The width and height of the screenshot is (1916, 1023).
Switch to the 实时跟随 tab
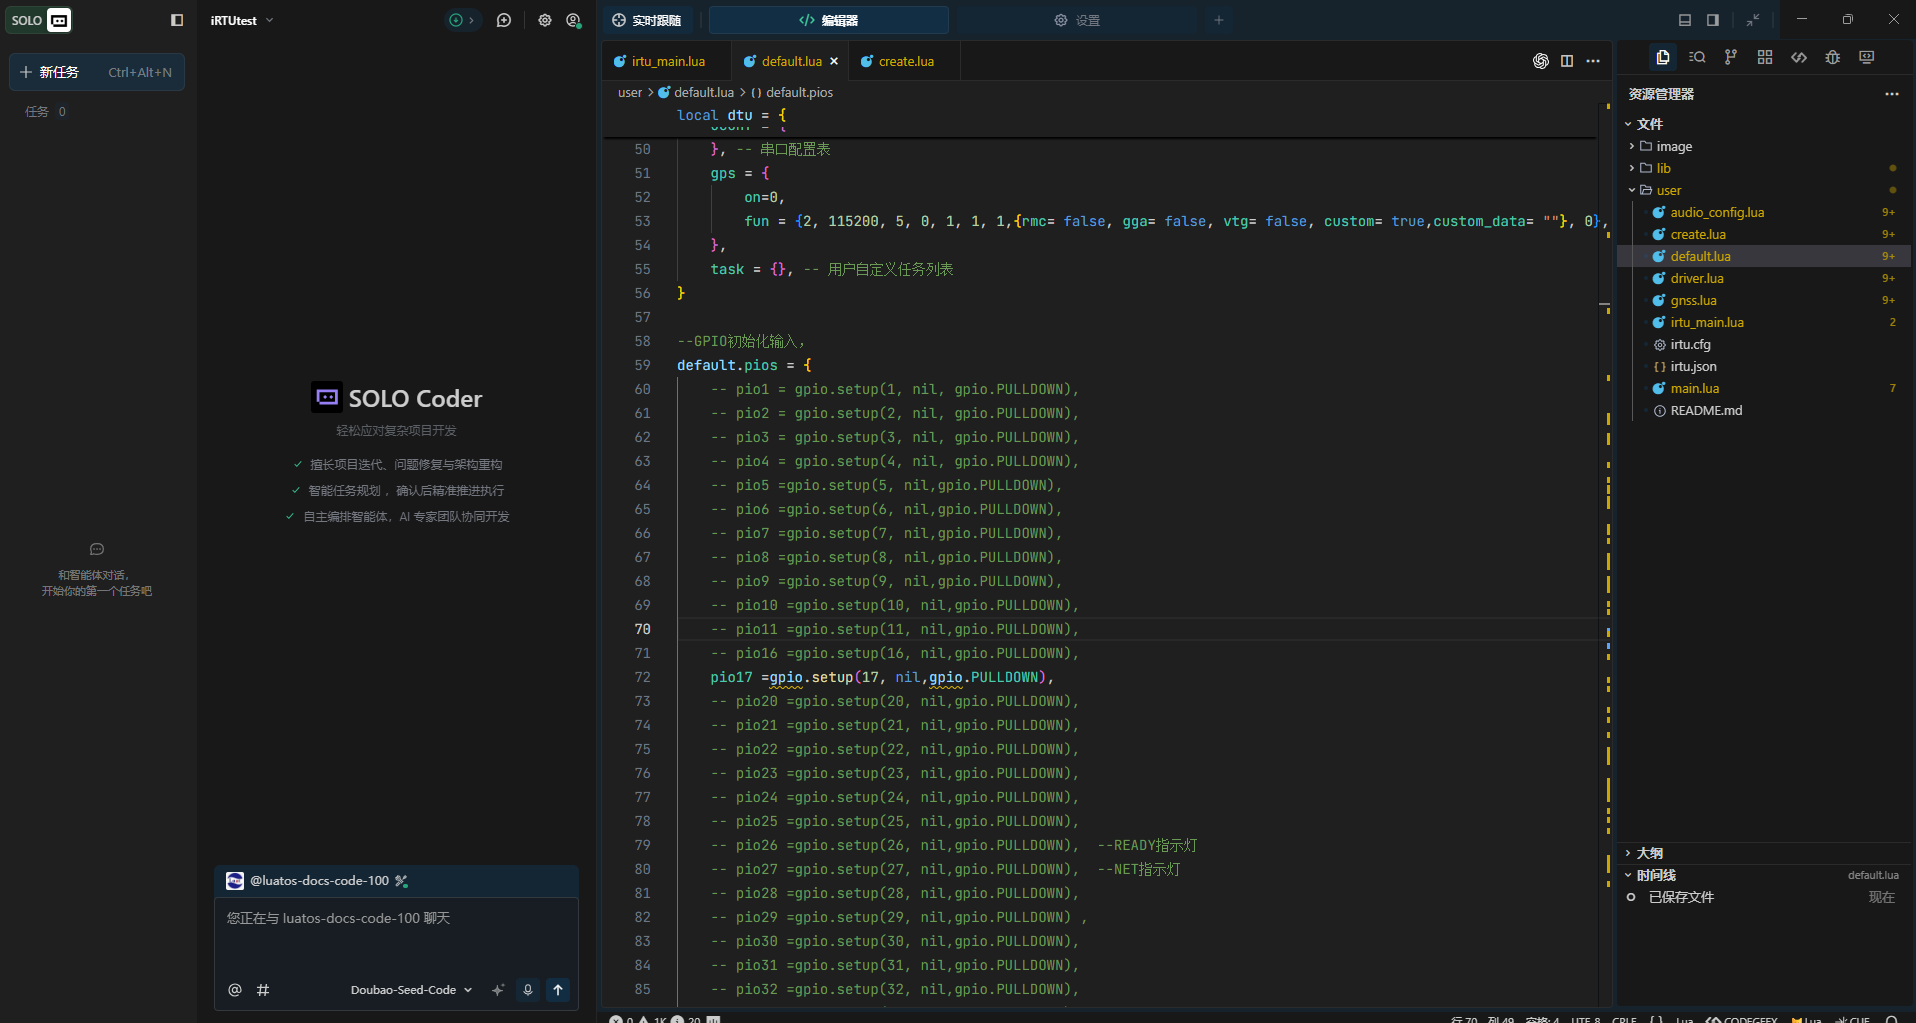(647, 20)
